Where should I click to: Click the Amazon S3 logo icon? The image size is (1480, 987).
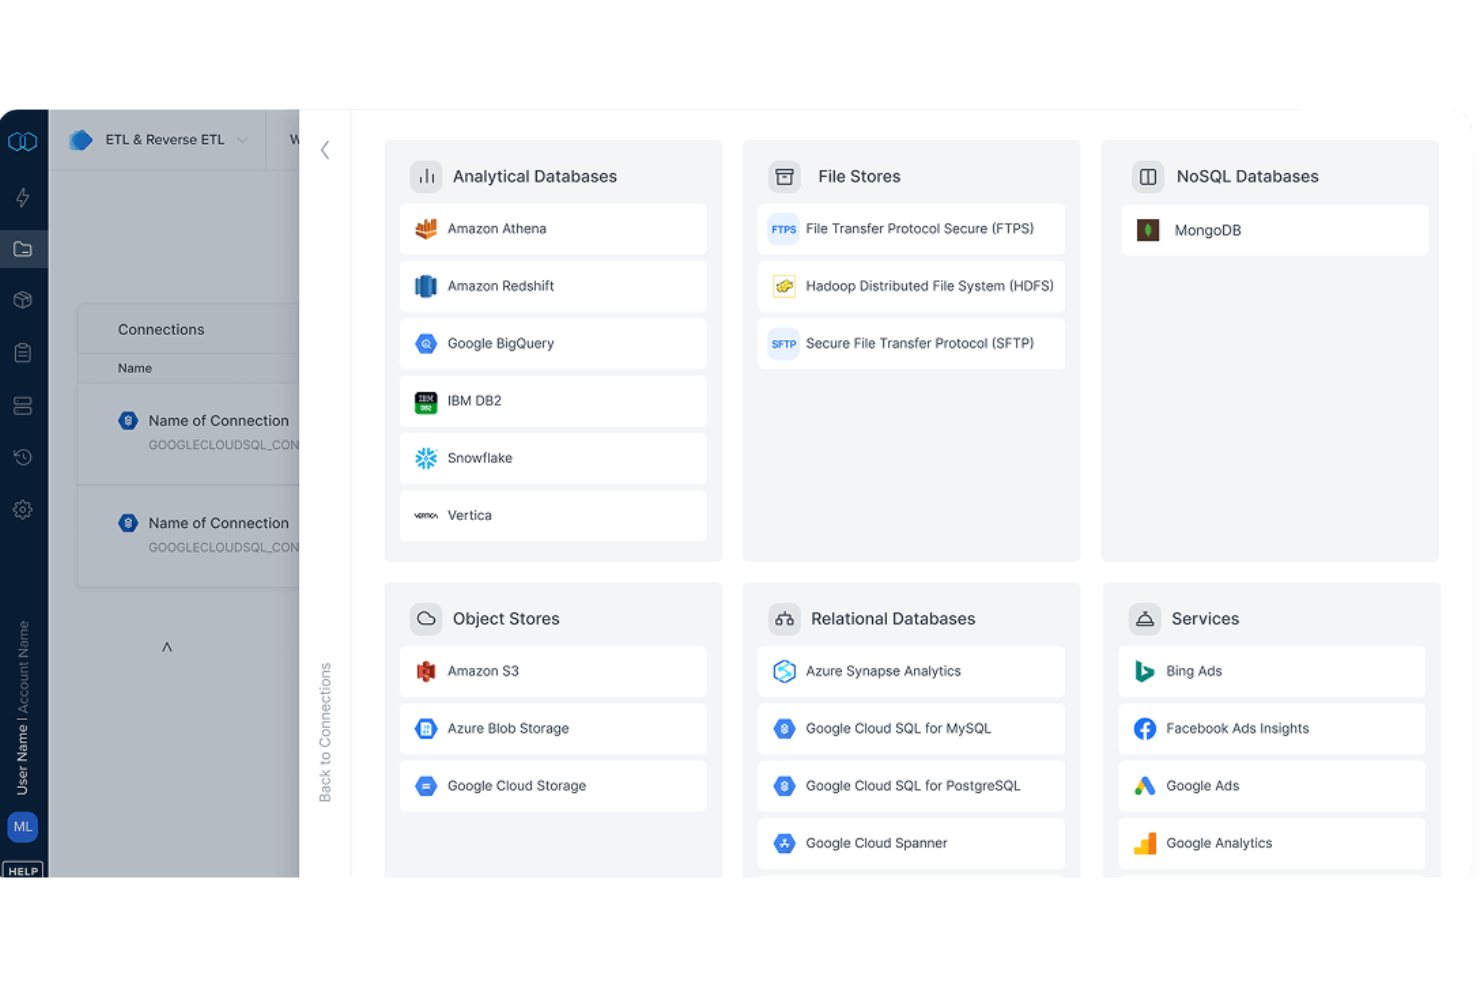[426, 671]
